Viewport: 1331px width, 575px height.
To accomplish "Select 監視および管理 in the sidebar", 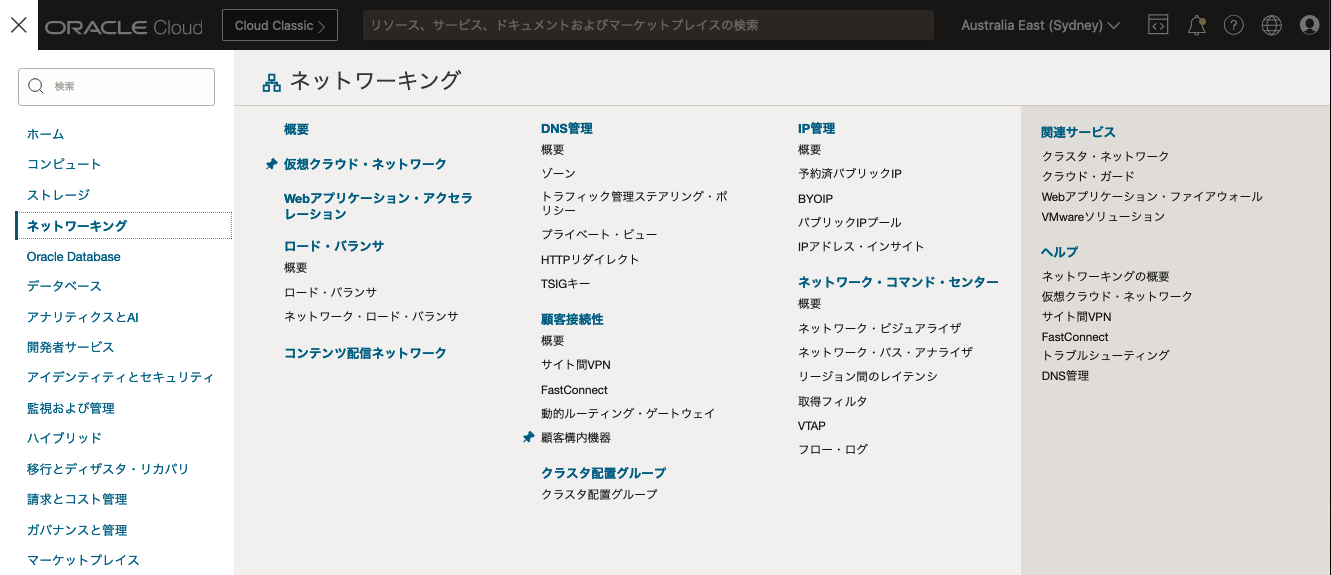I will 71,408.
